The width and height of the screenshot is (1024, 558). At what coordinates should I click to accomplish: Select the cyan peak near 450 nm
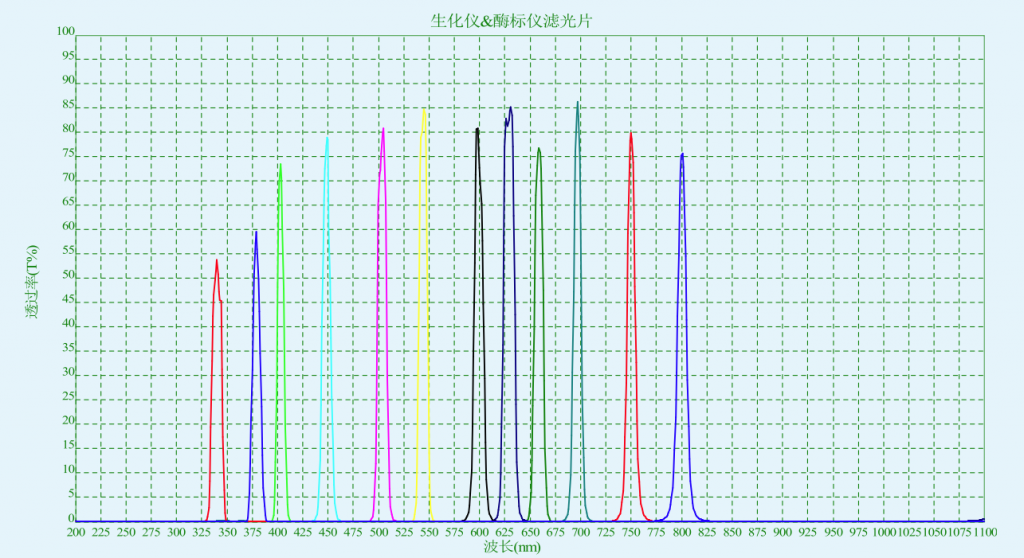pyautogui.click(x=327, y=140)
